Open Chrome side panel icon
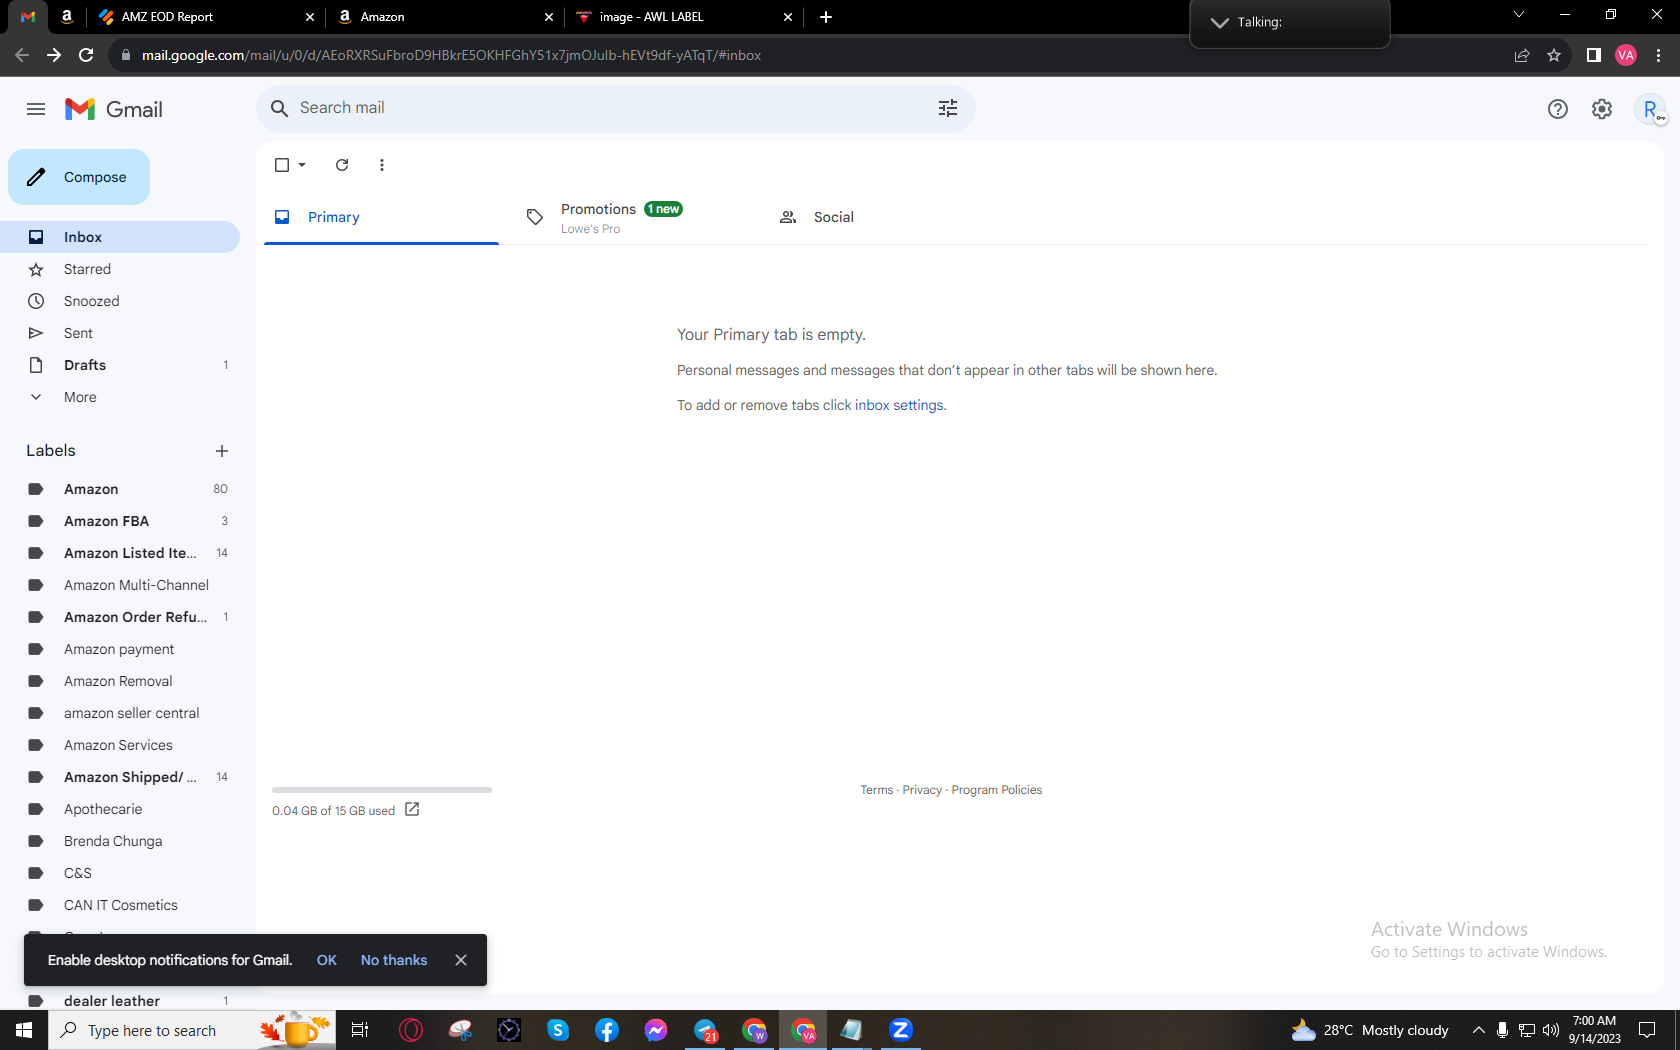This screenshot has width=1680, height=1050. coord(1594,55)
